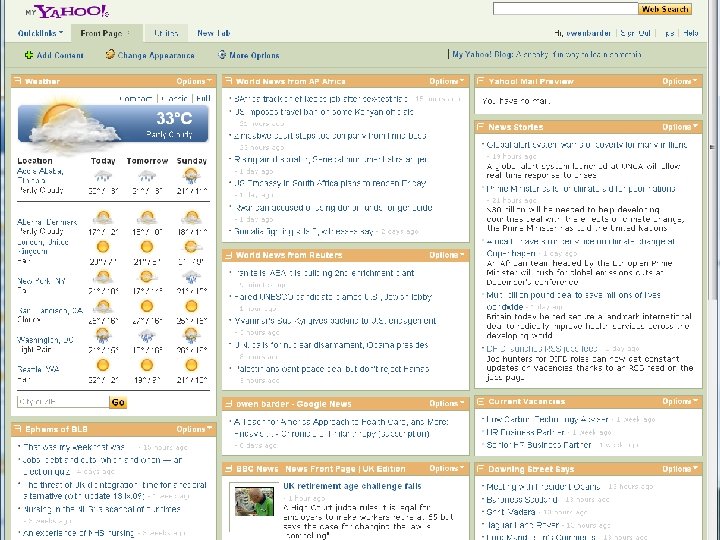The image size is (720, 540).
Task: Click the BBC News story thumbnail
Action: 254,501
